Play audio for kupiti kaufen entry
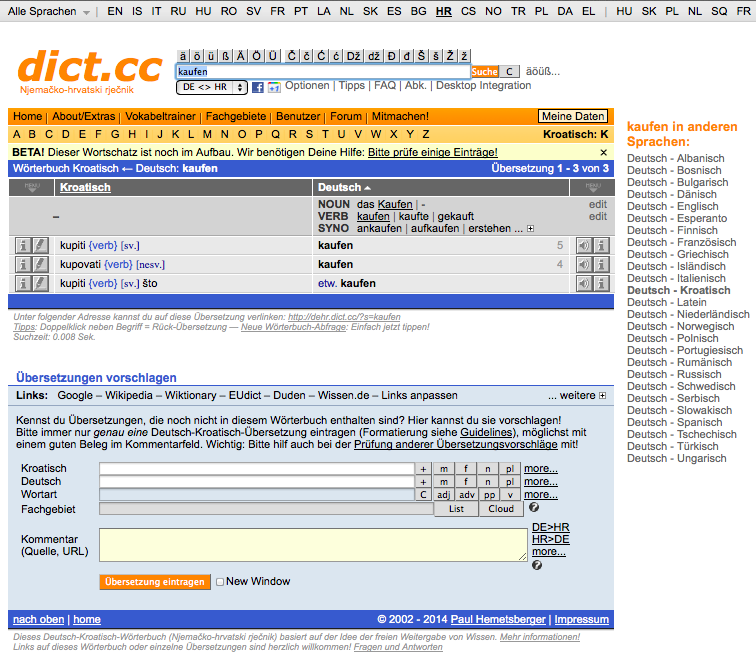The height and width of the screenshot is (659, 756). (584, 245)
